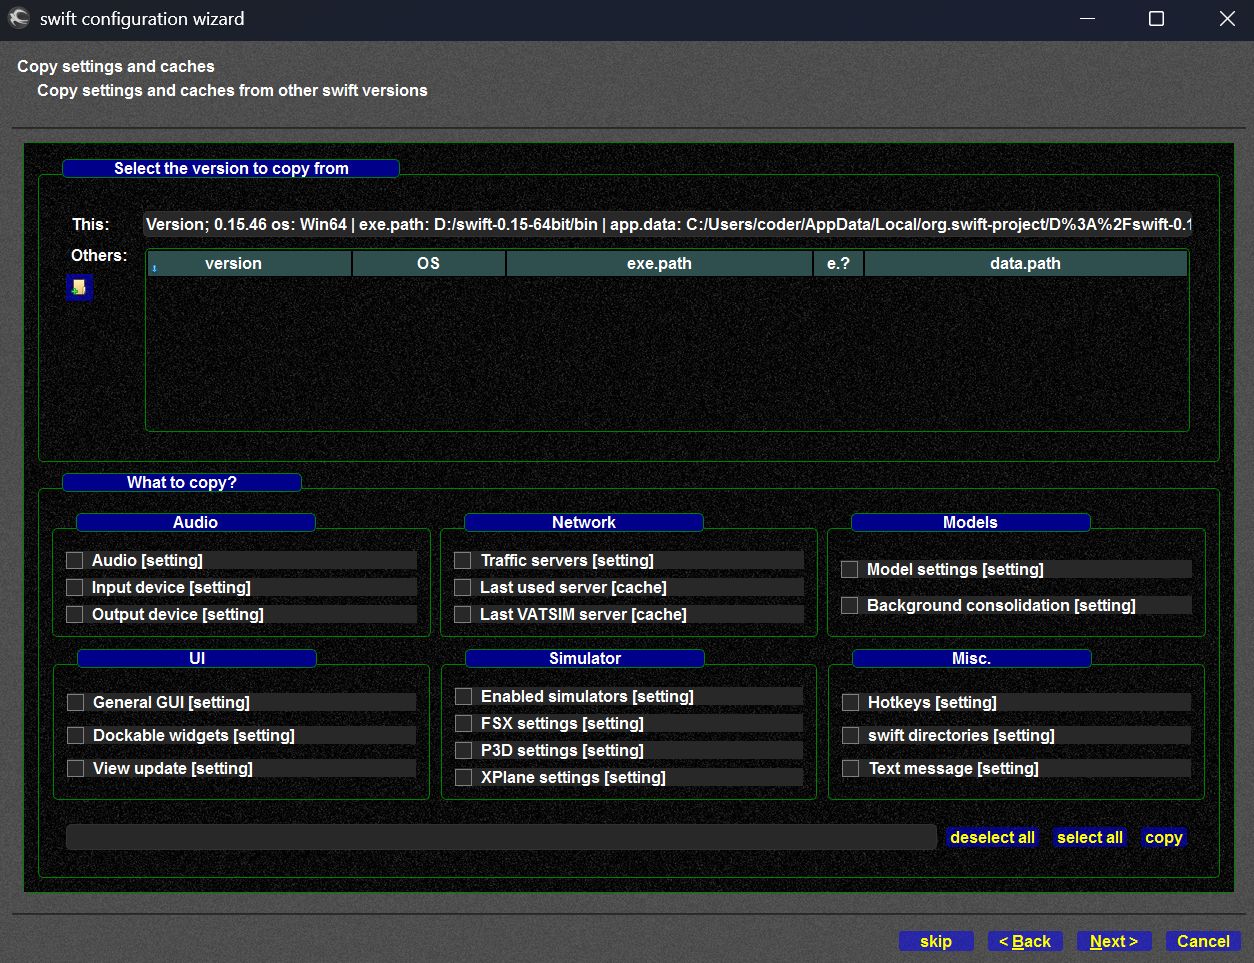Toggle Traffic servers [setting]
The width and height of the screenshot is (1254, 963).
tap(463, 560)
